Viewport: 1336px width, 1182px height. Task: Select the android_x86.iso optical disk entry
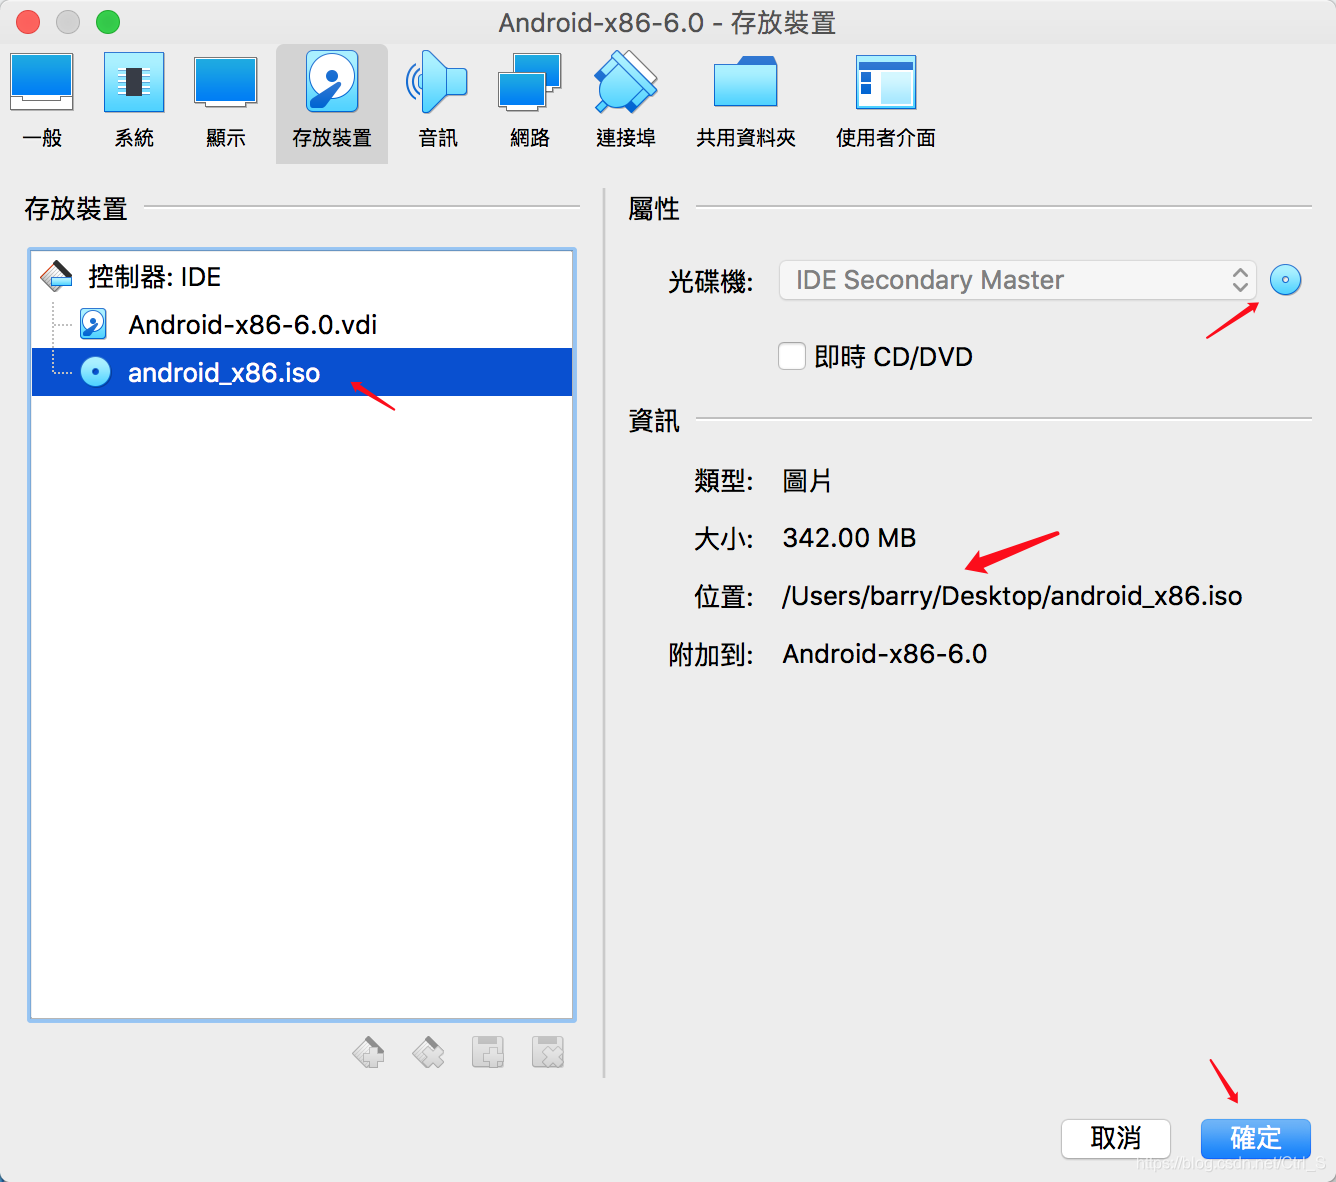[302, 372]
